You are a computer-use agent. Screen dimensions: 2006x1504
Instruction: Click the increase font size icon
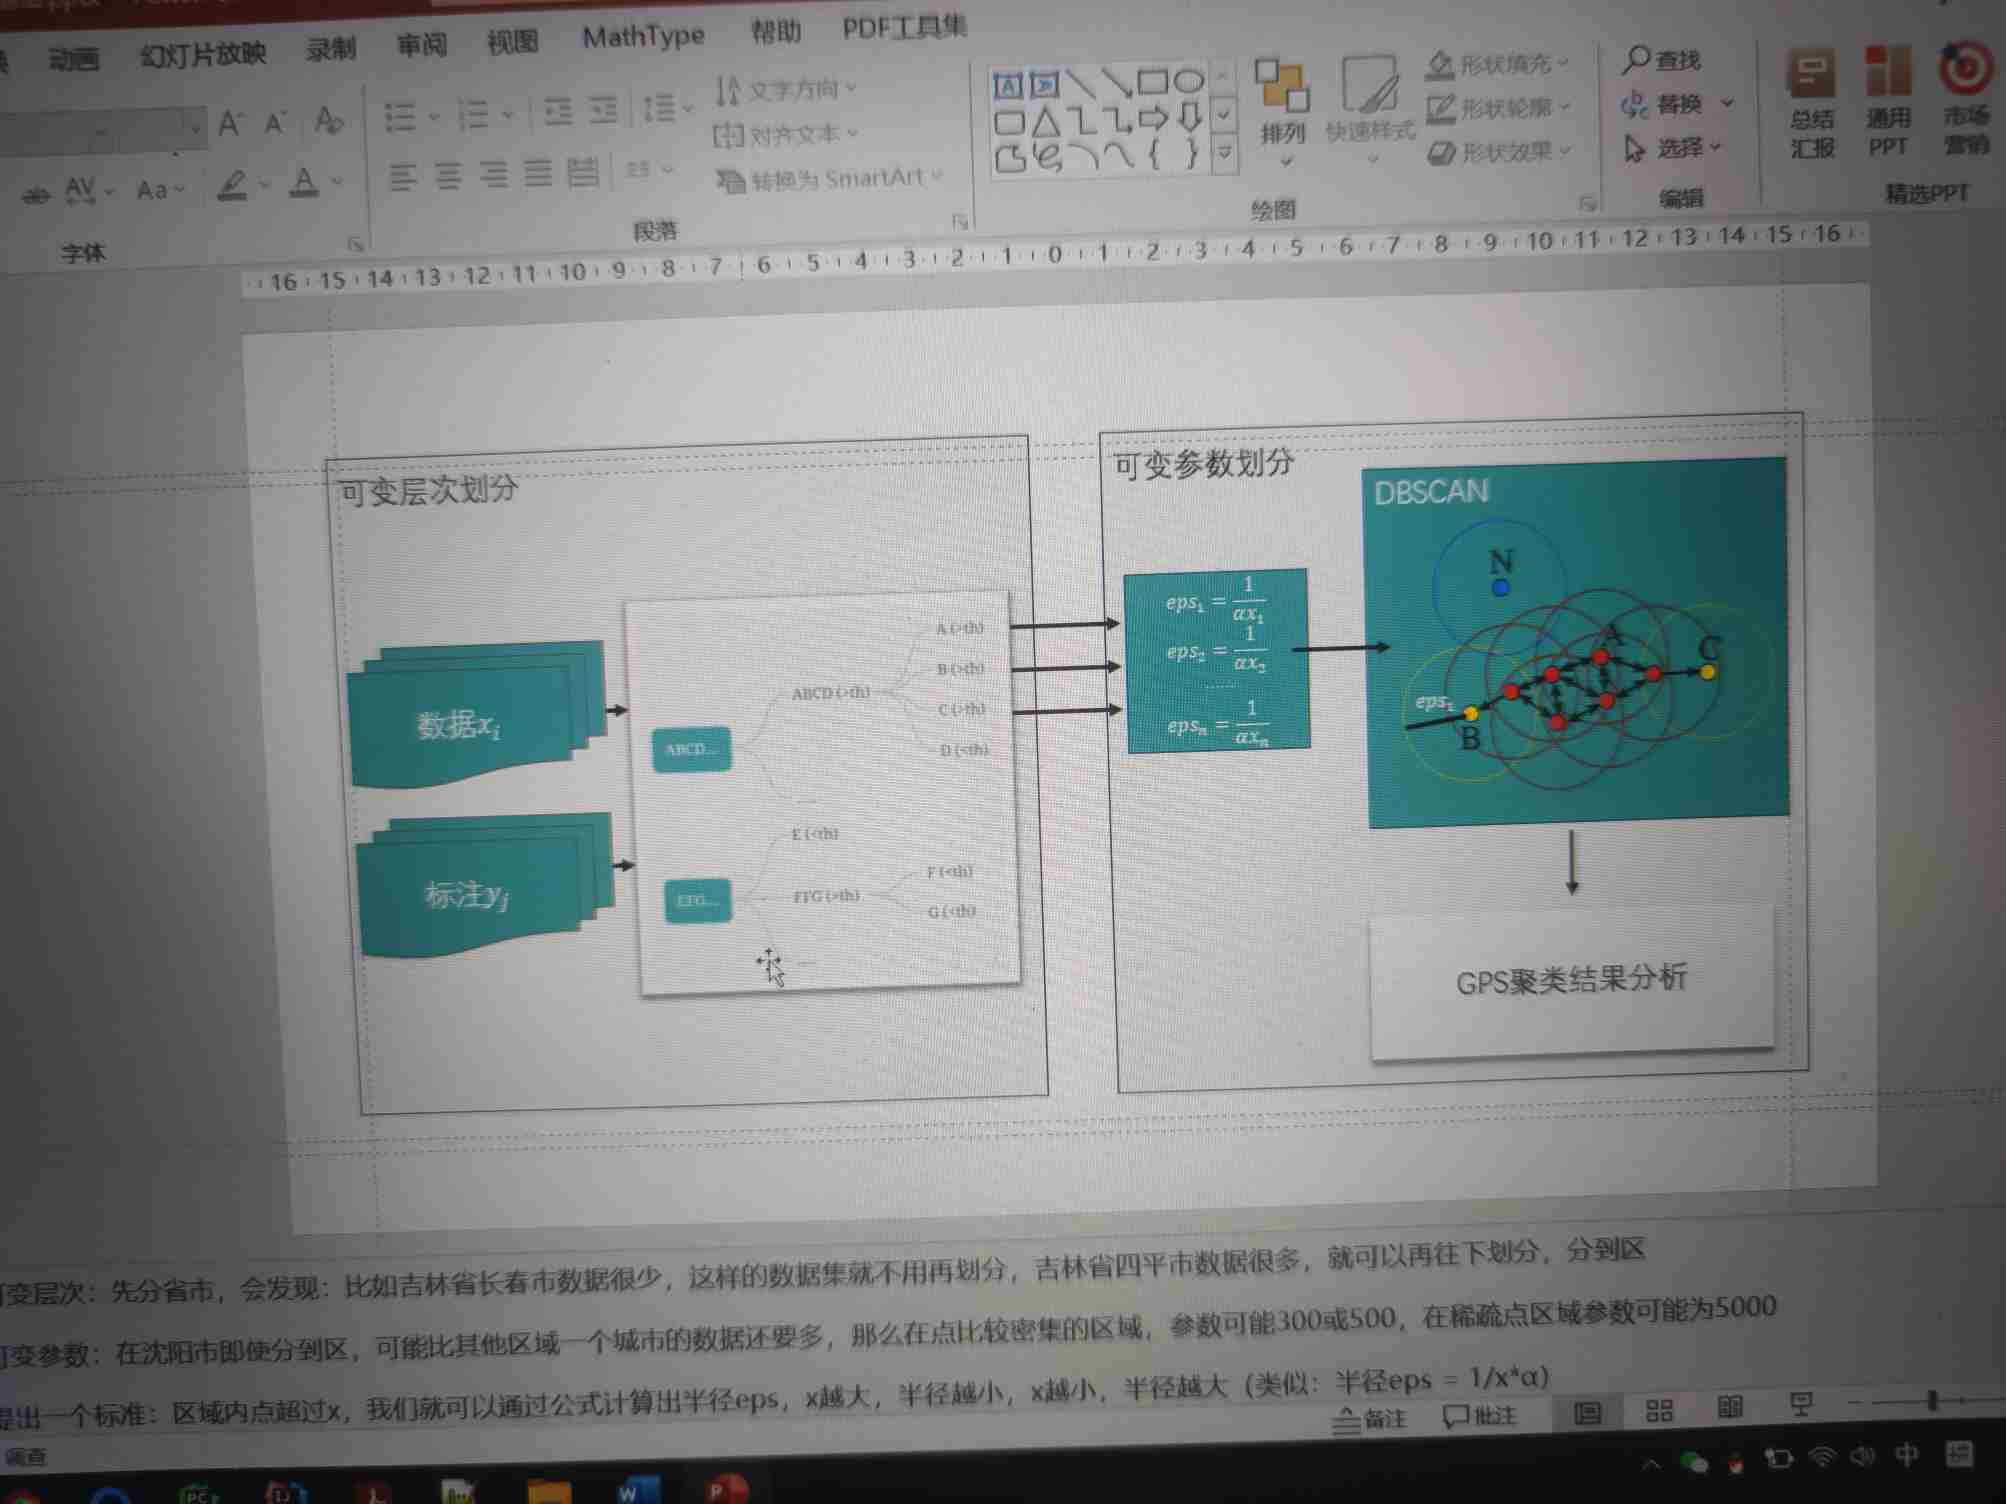(230, 124)
